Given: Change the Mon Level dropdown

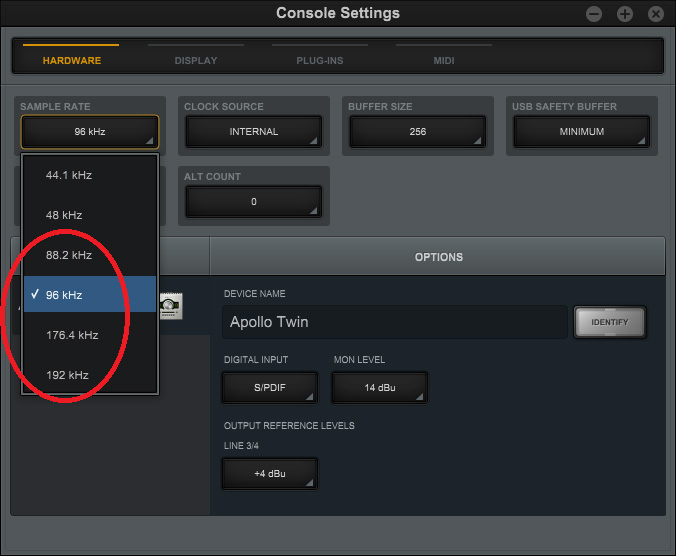Looking at the screenshot, I should (380, 387).
